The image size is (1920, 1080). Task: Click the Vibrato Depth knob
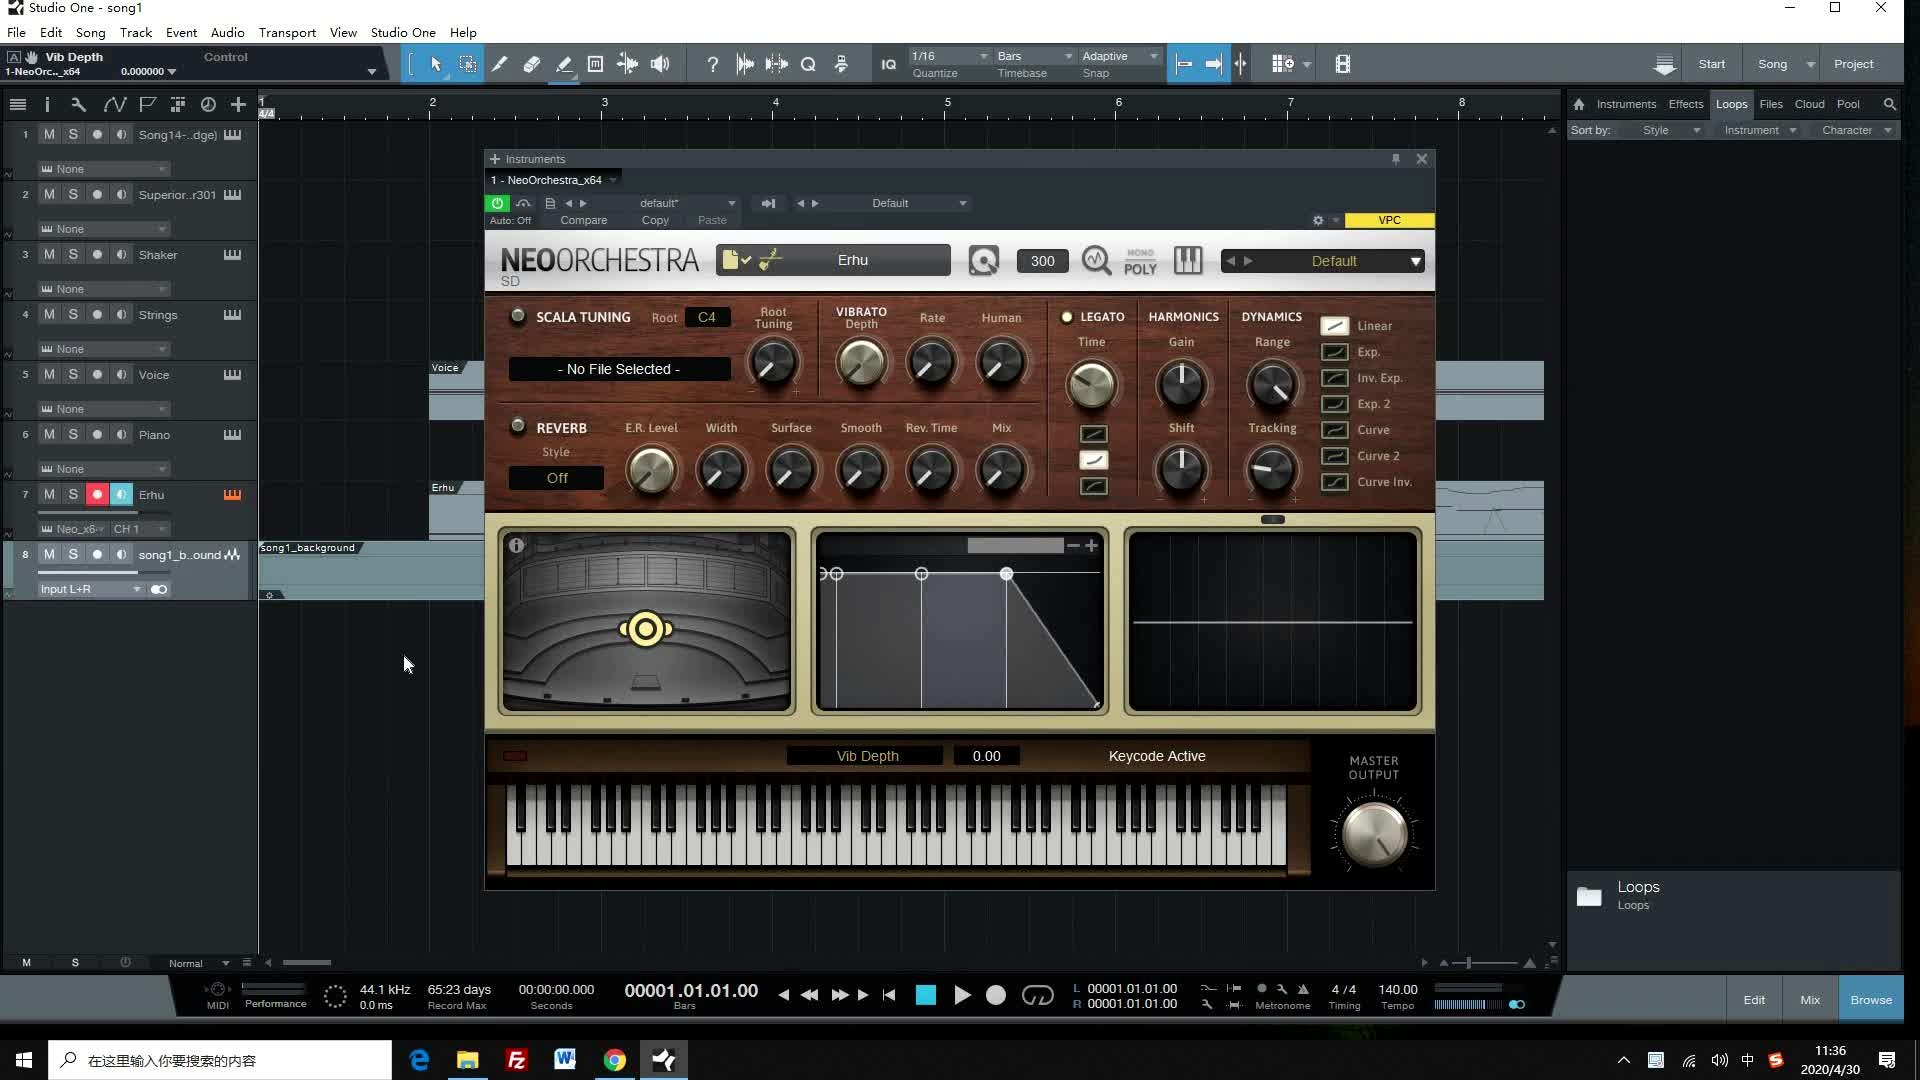coord(861,361)
